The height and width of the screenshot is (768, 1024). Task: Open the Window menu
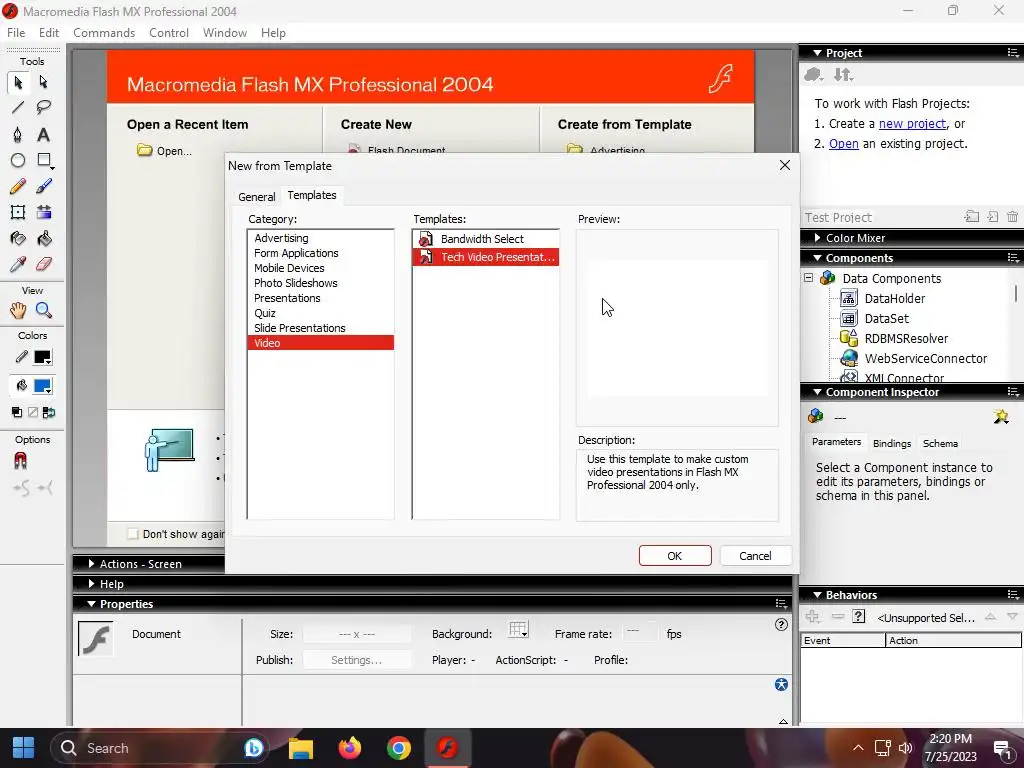pos(225,33)
